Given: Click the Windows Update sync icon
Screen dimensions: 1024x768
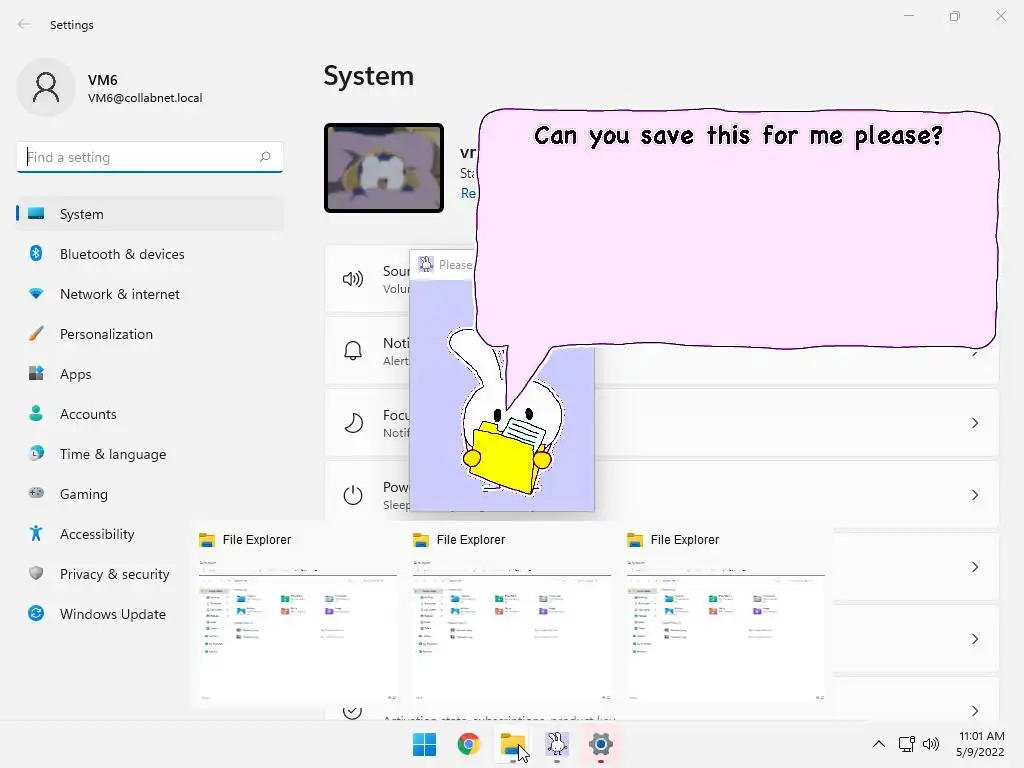Looking at the screenshot, I should pos(36,613).
